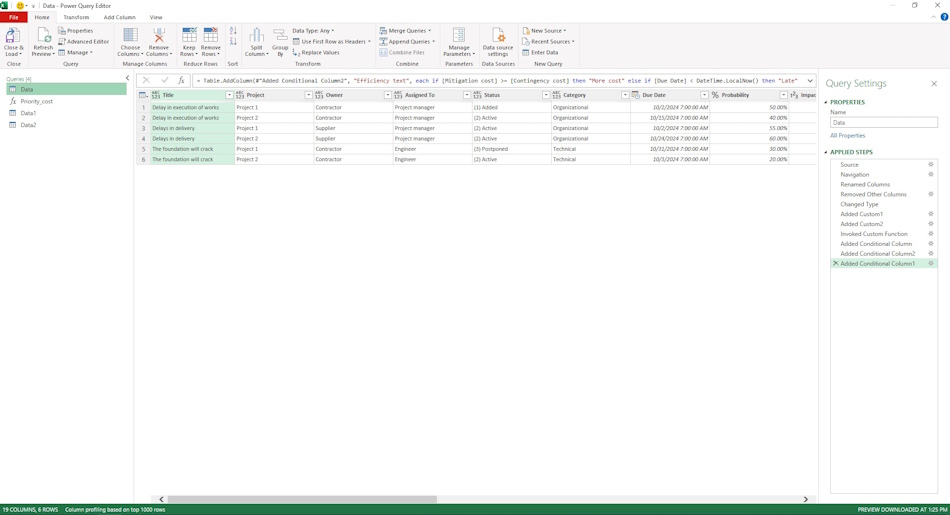Click the fx add step icon

[x=181, y=81]
